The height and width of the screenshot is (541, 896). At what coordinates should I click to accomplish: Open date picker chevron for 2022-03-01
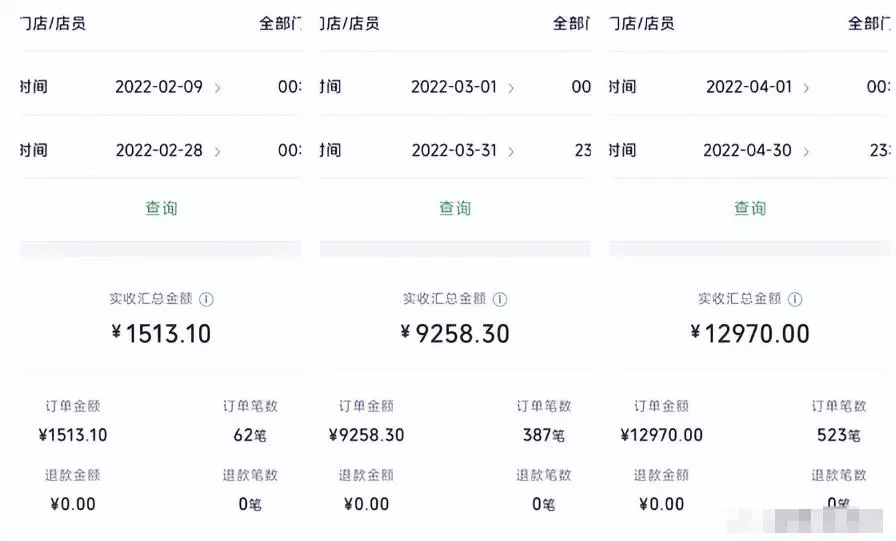[x=511, y=88]
